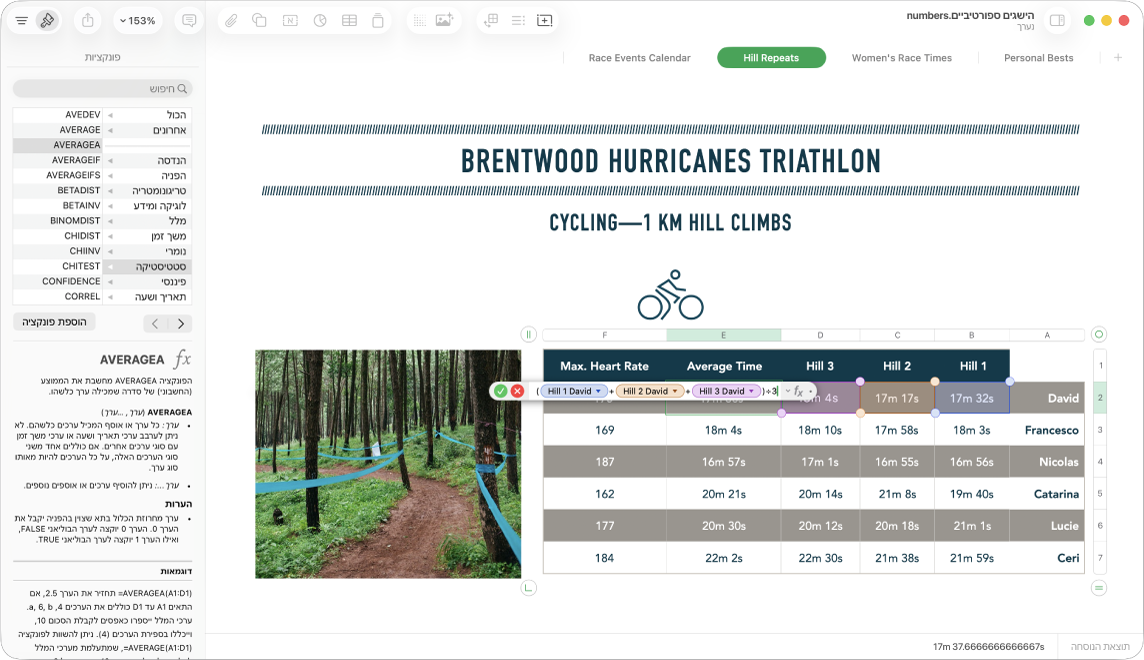Toggle the sidebar panel icon at top right
This screenshot has height=660, width=1144.
click(1057, 20)
